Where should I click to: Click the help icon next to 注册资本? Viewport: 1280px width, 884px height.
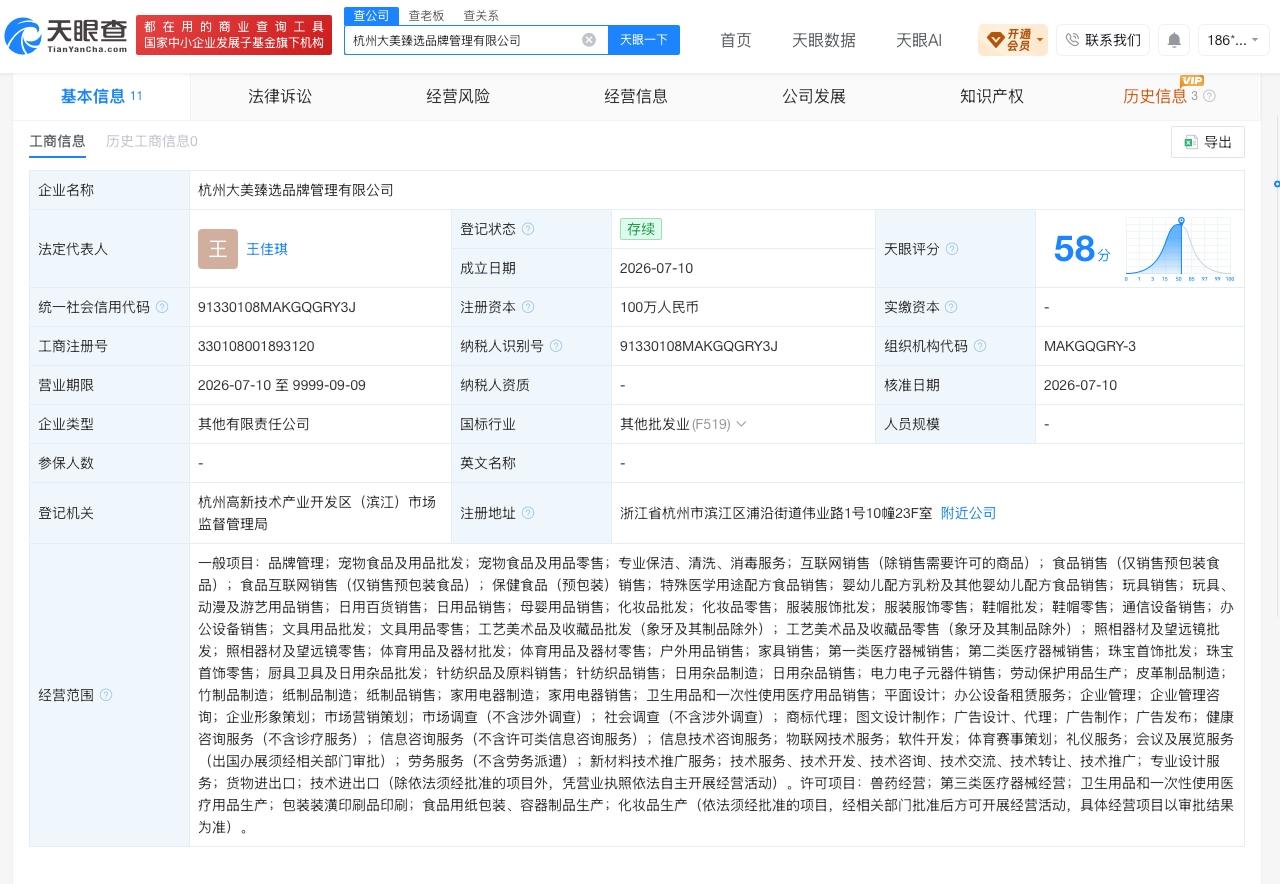pos(528,307)
